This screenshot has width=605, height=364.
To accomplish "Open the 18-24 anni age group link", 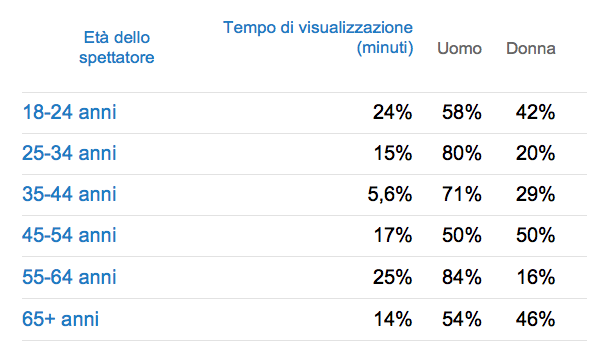I will pos(69,112).
